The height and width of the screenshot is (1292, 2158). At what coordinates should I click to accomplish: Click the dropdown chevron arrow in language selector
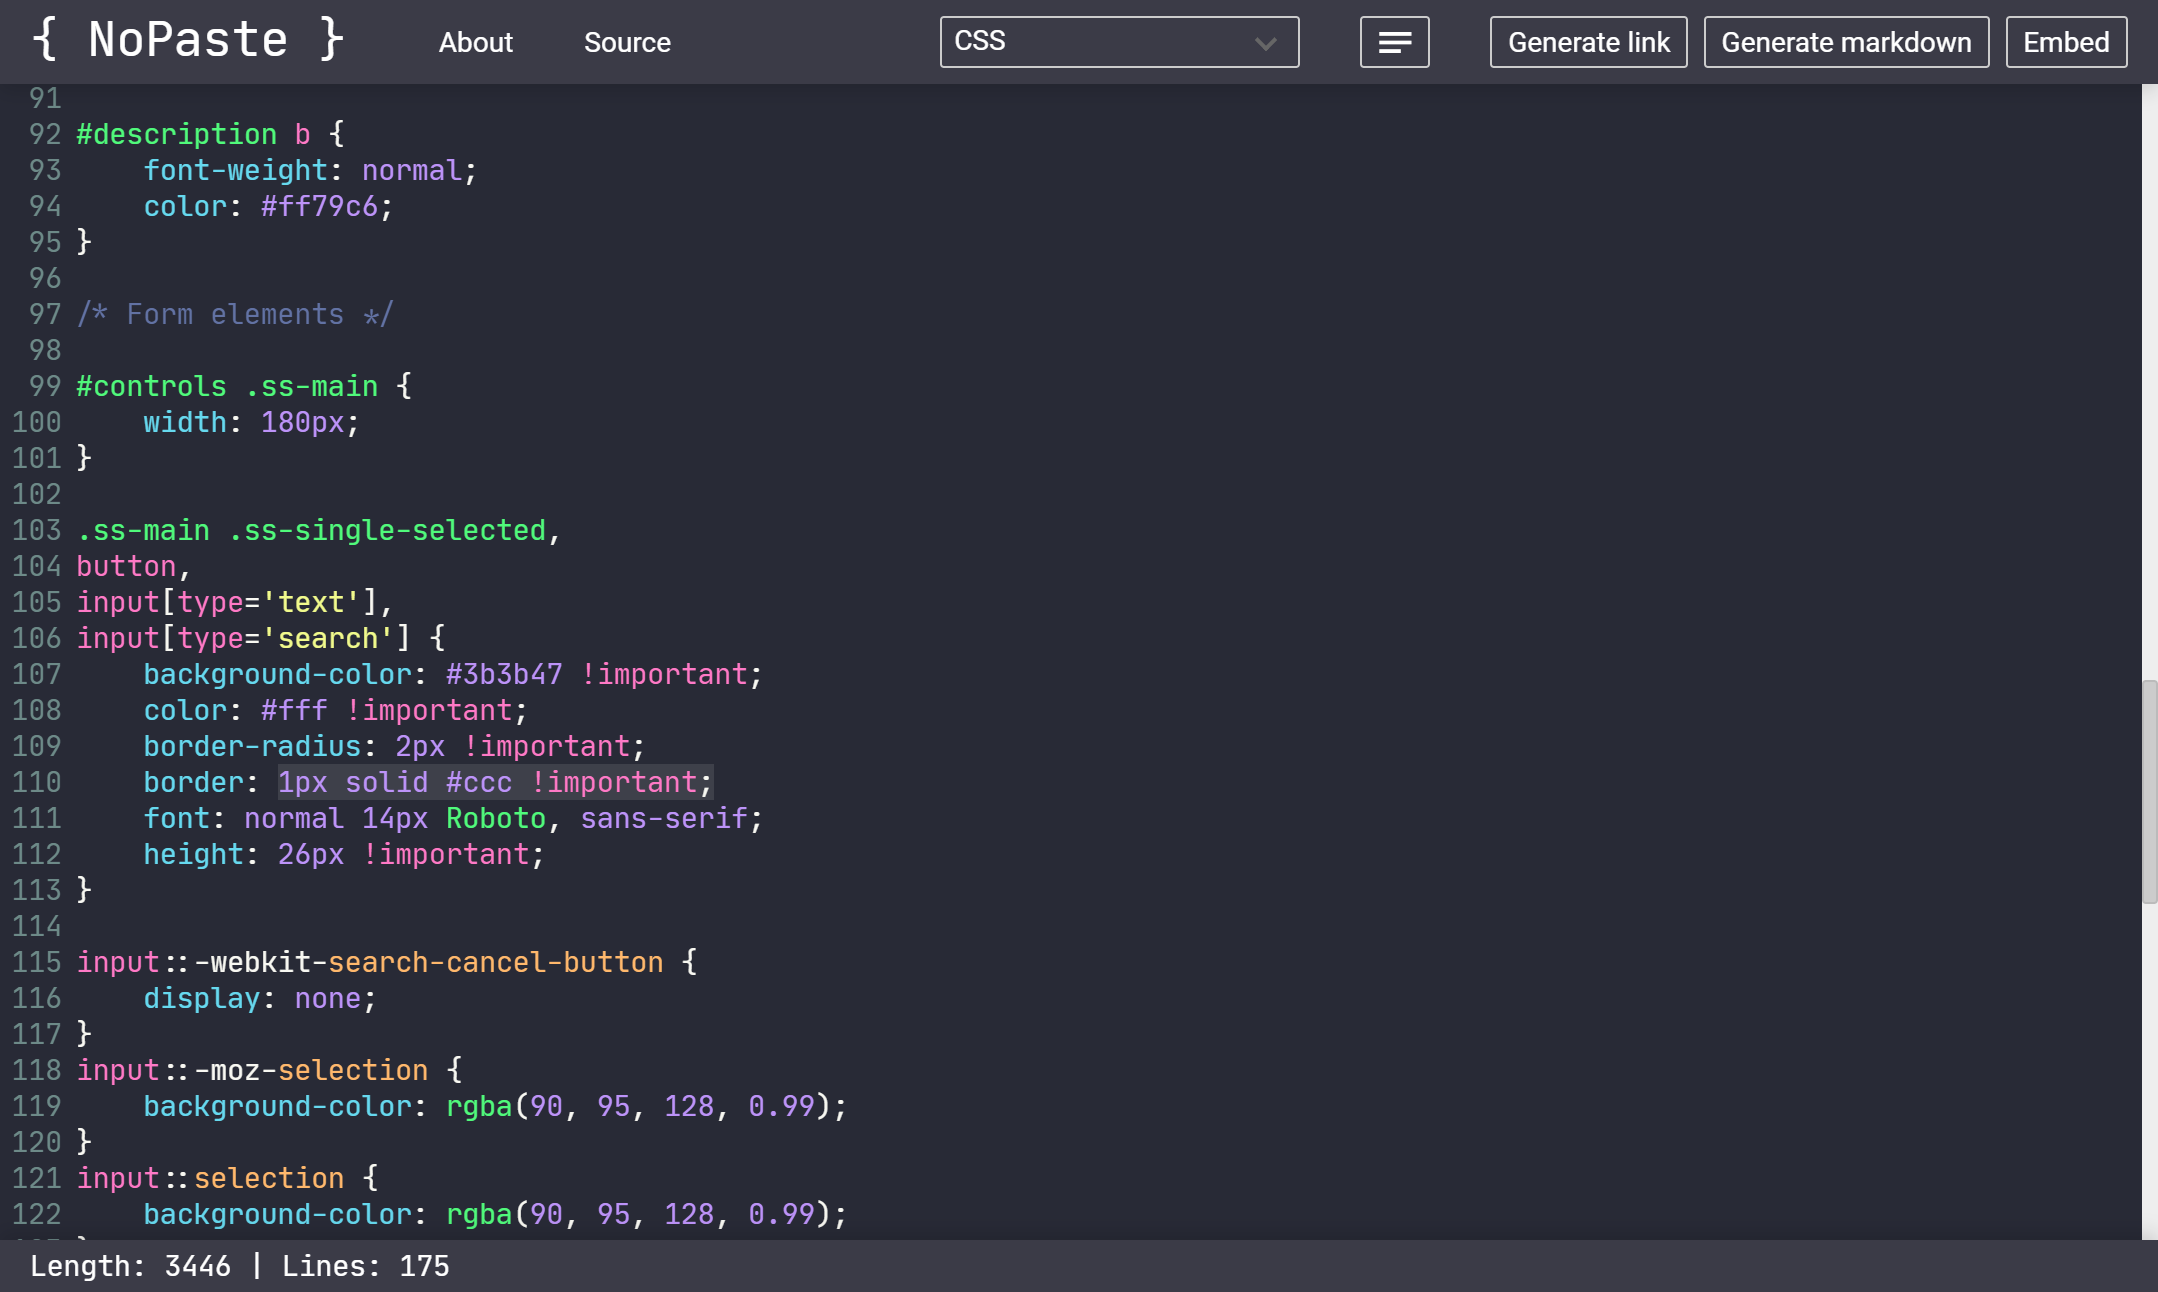point(1265,43)
